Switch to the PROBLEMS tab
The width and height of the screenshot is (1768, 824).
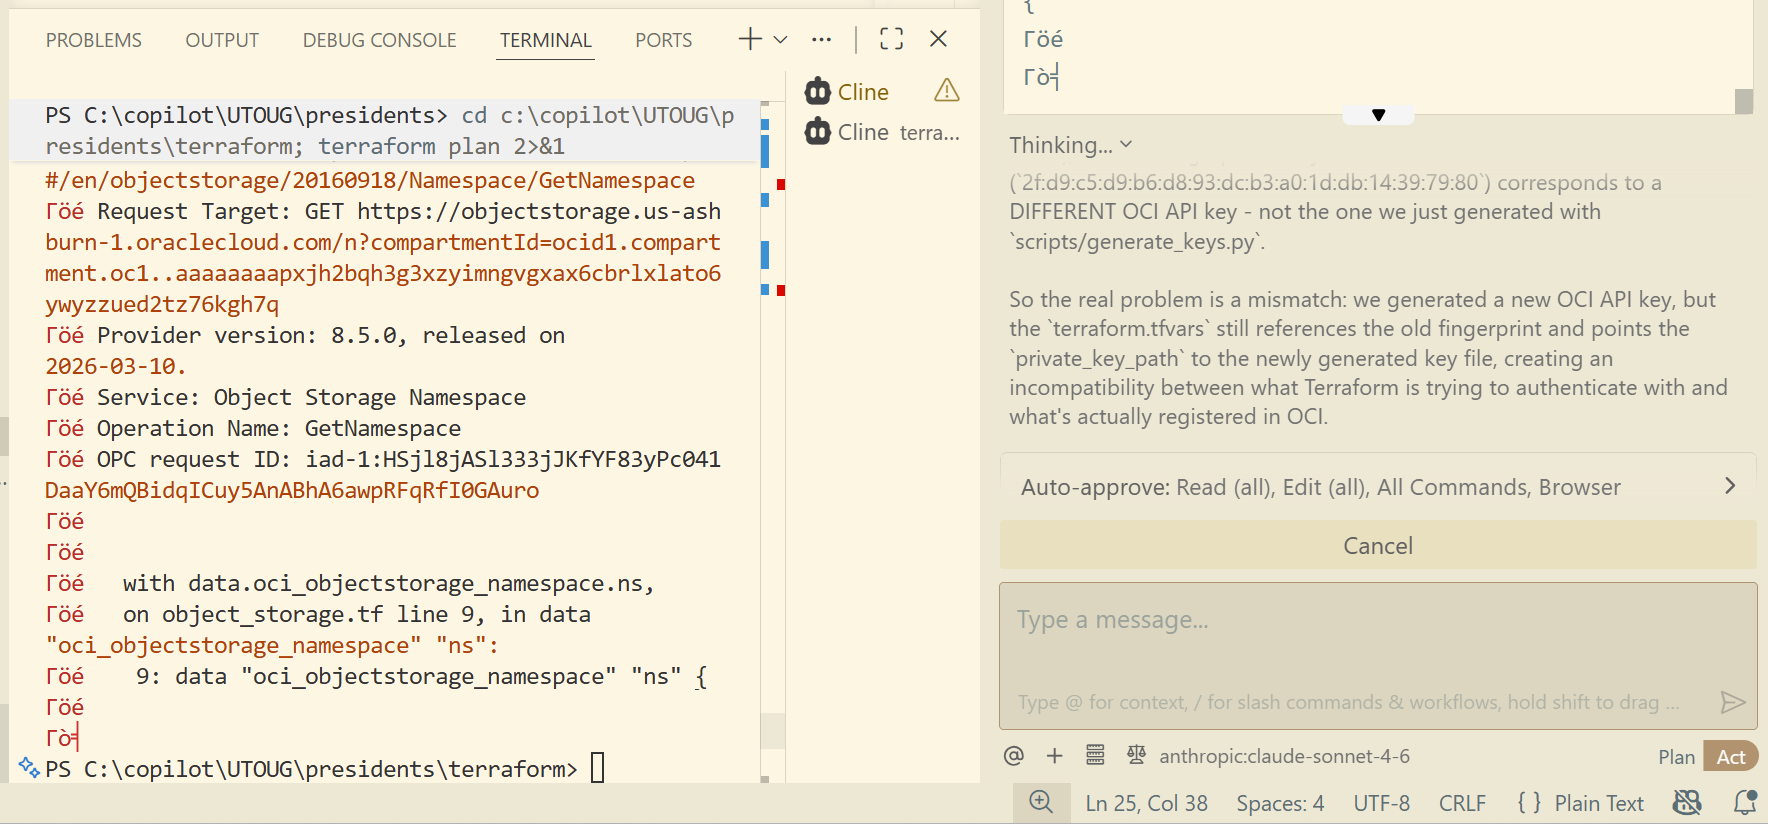[x=94, y=40]
